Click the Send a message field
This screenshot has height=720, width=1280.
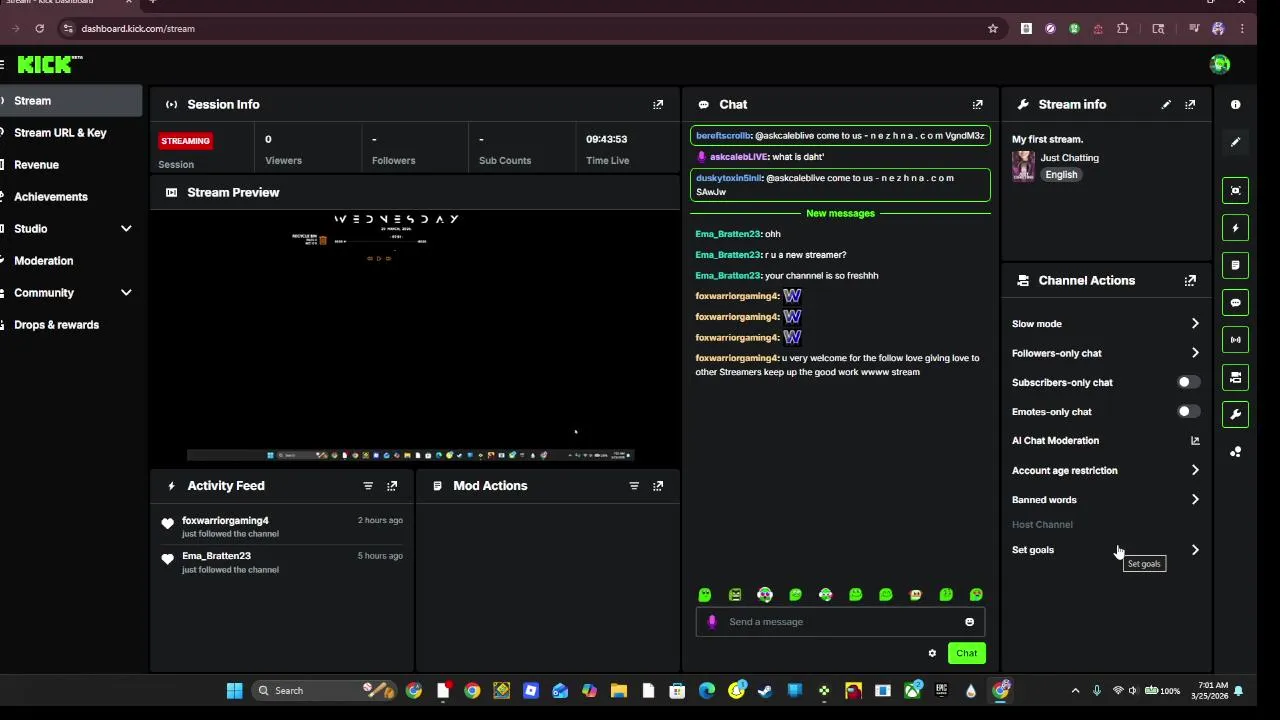[840, 622]
